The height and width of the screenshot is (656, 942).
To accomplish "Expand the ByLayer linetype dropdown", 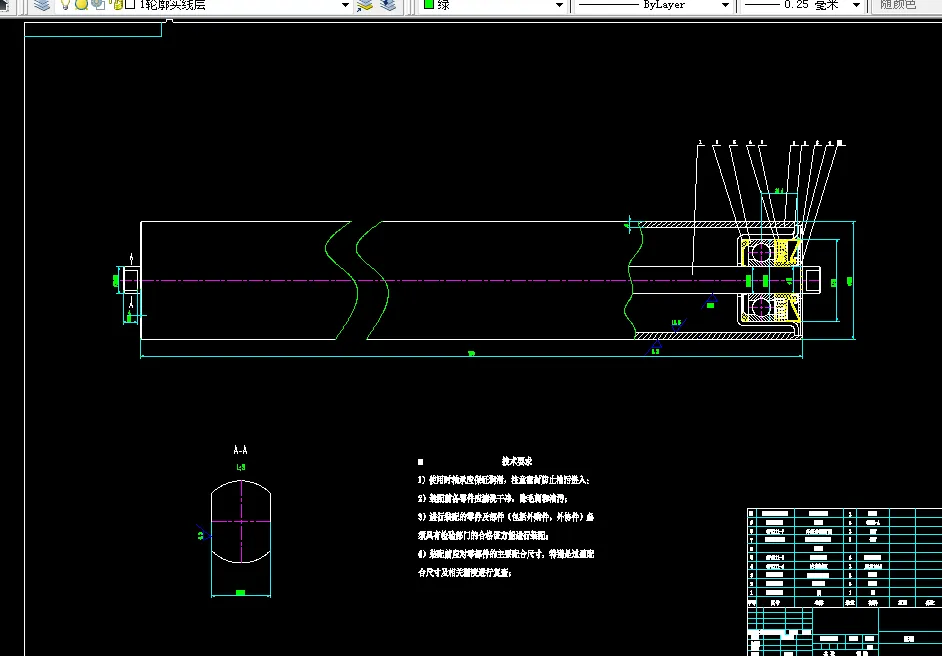I will tap(725, 5).
